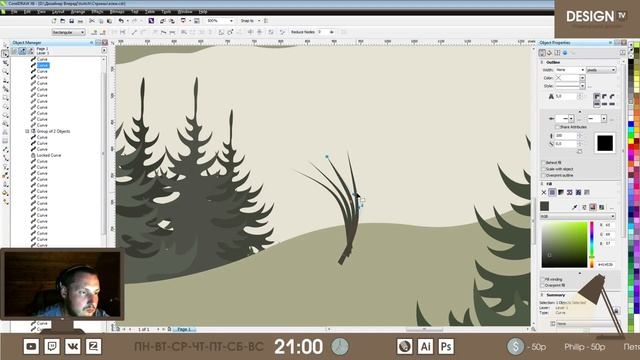Toggle the Share Attributes checkbox
Image resolution: width=640 pixels, height=360 pixels.
tap(558, 127)
